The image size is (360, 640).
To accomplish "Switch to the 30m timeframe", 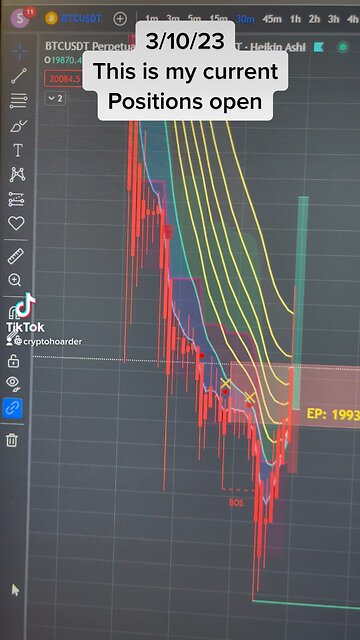I will 245,19.
